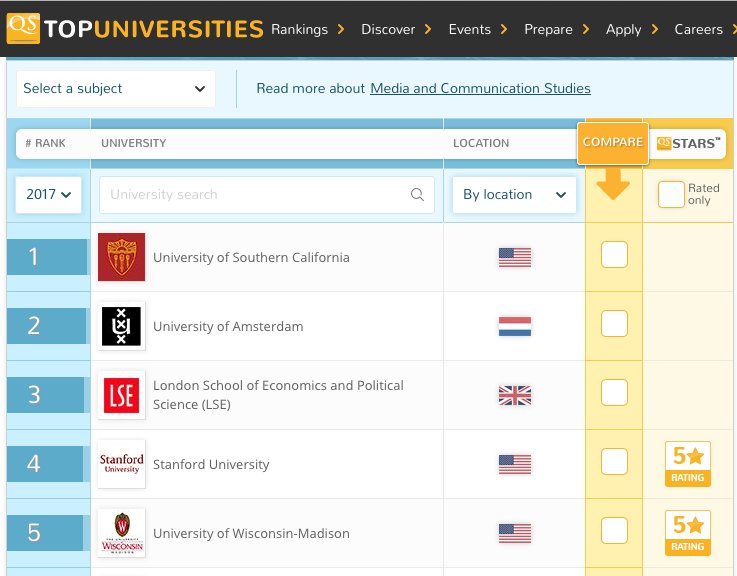Click rank number 5 cell
Image resolution: width=737 pixels, height=576 pixels.
(47, 533)
